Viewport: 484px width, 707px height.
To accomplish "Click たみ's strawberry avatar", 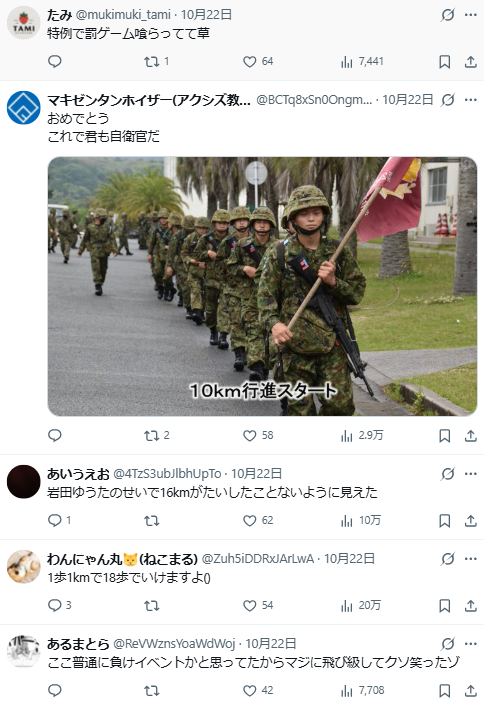I will pos(23,23).
